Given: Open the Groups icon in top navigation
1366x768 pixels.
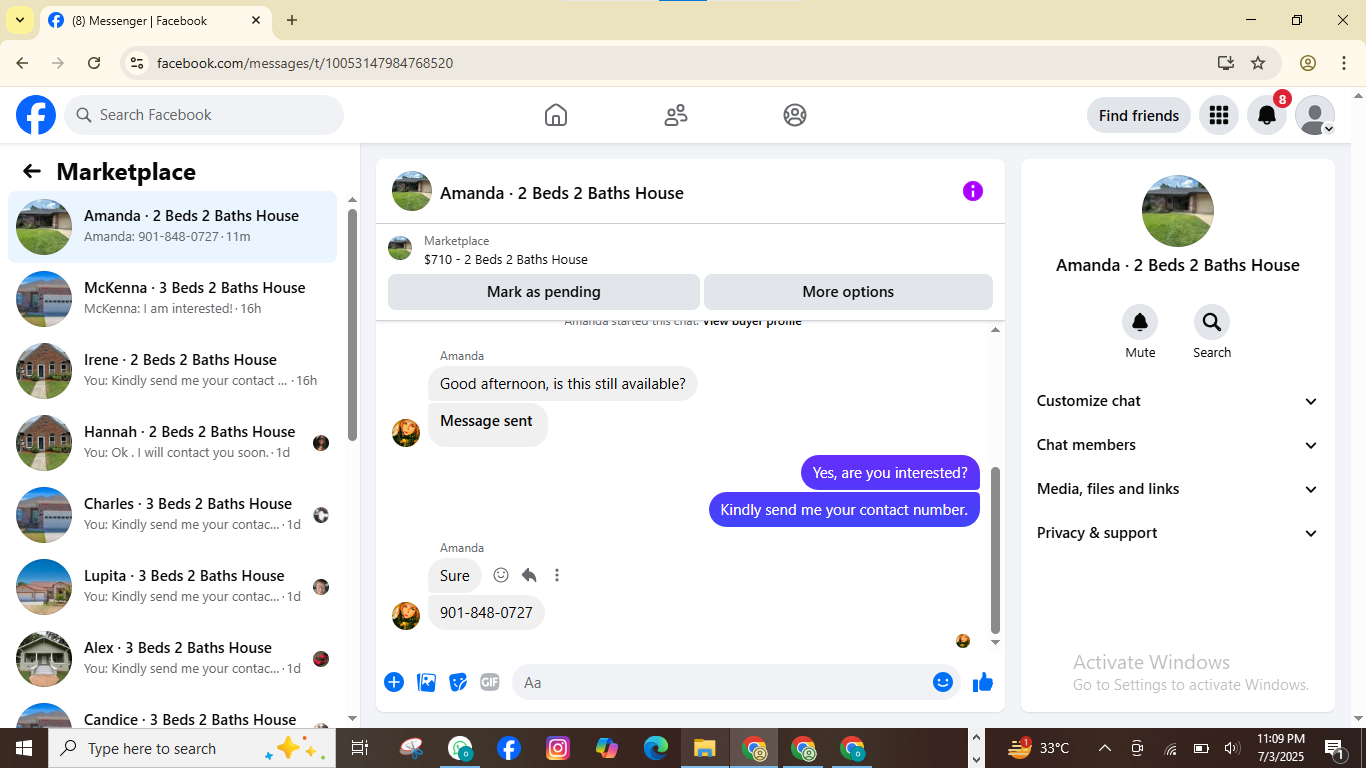Looking at the screenshot, I should [x=795, y=115].
